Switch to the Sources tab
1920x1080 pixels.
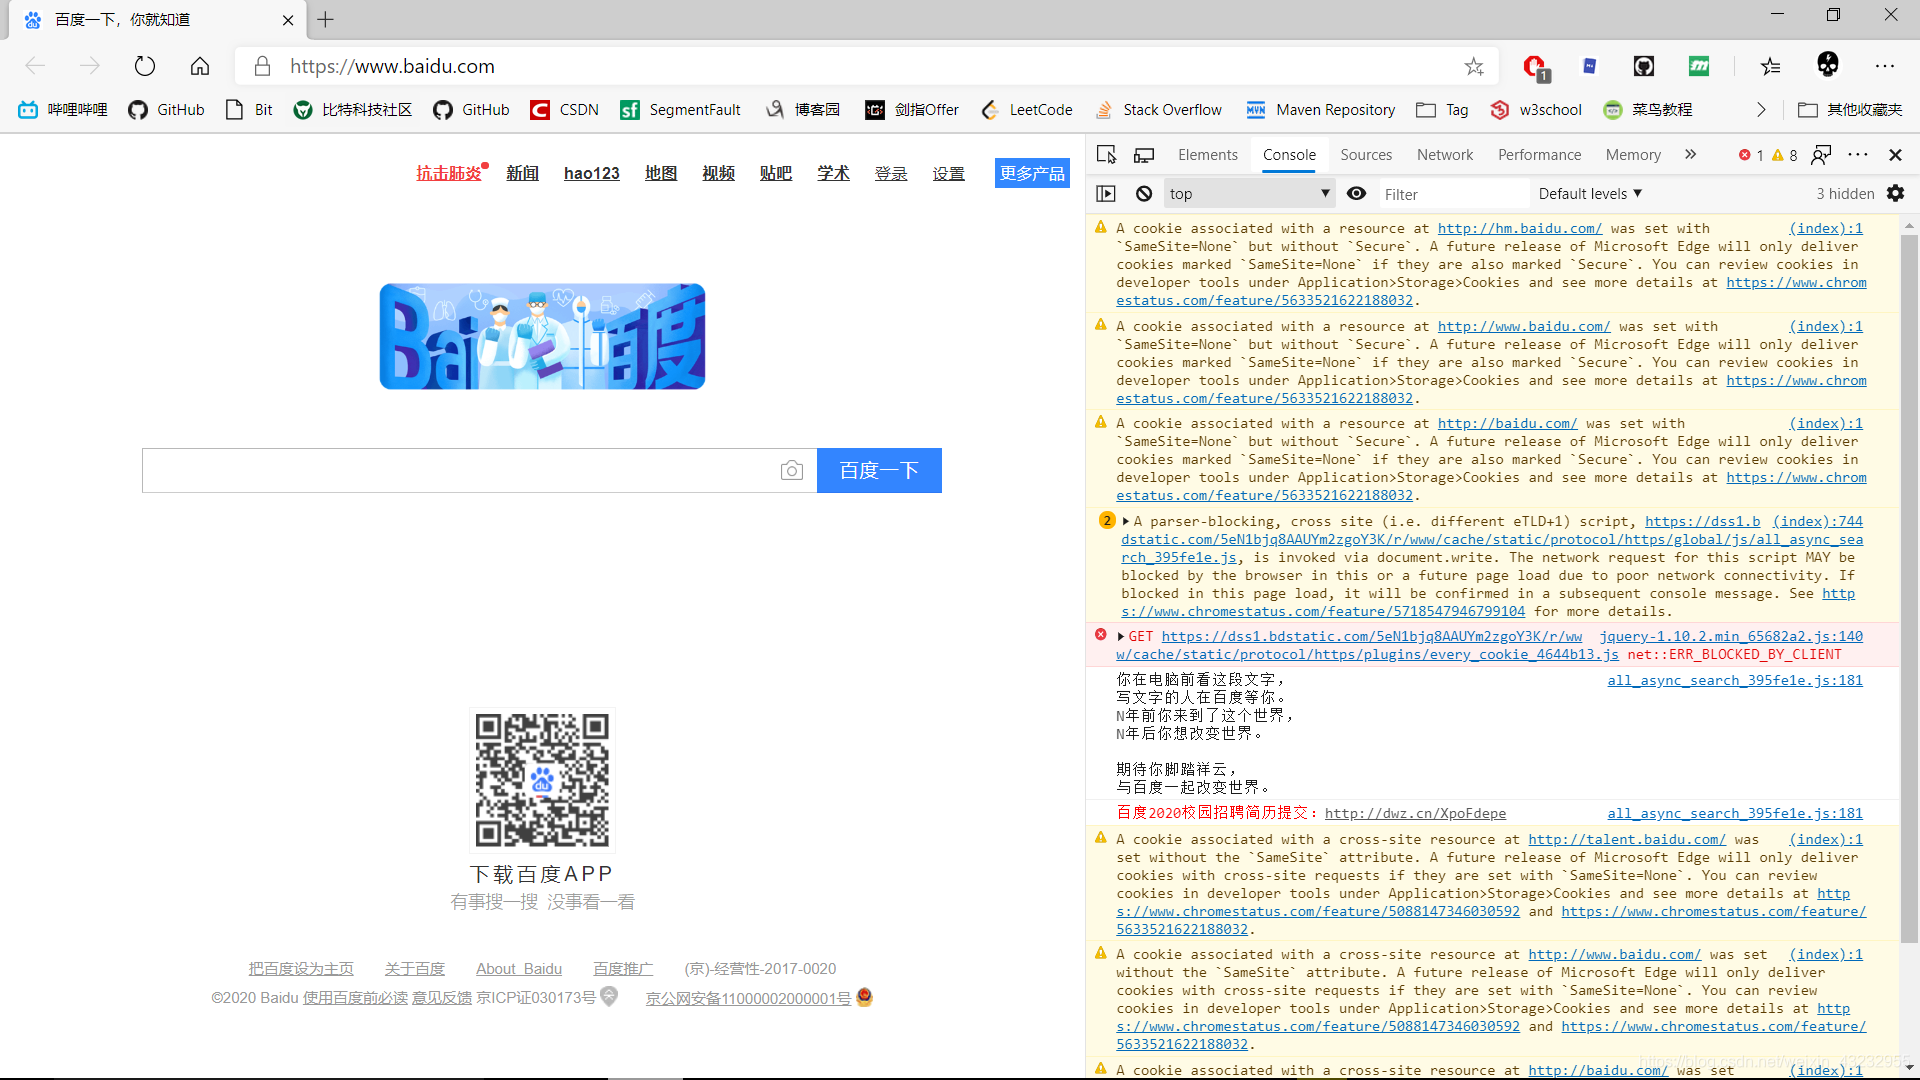pyautogui.click(x=1366, y=155)
